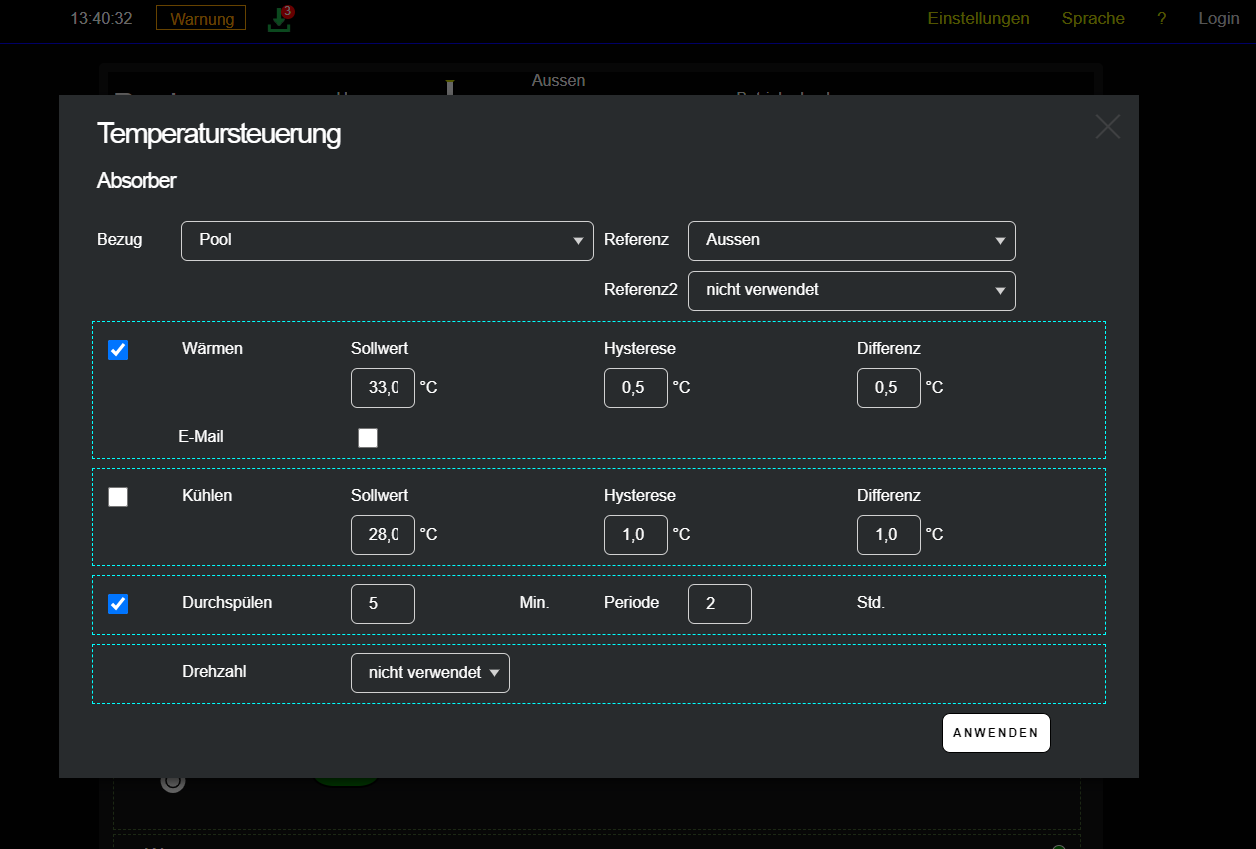1256x849 pixels.
Task: Select the Kühlen Hysterese input field
Action: point(636,535)
